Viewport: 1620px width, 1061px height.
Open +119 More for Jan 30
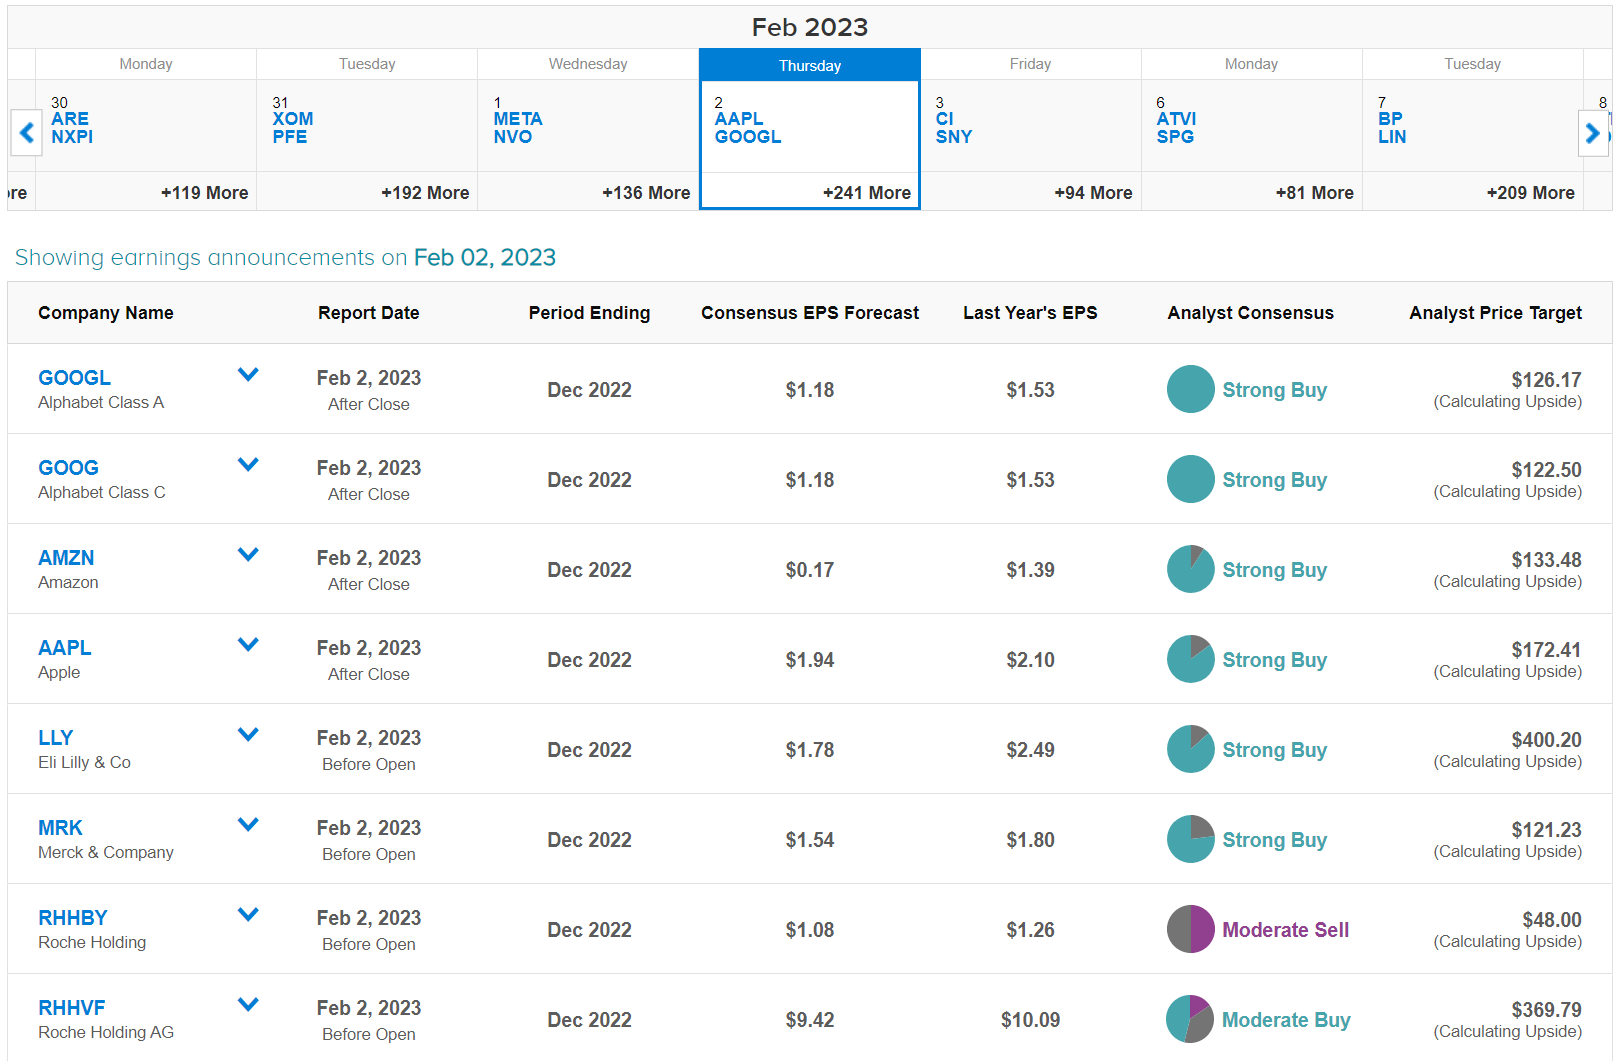[x=204, y=193]
